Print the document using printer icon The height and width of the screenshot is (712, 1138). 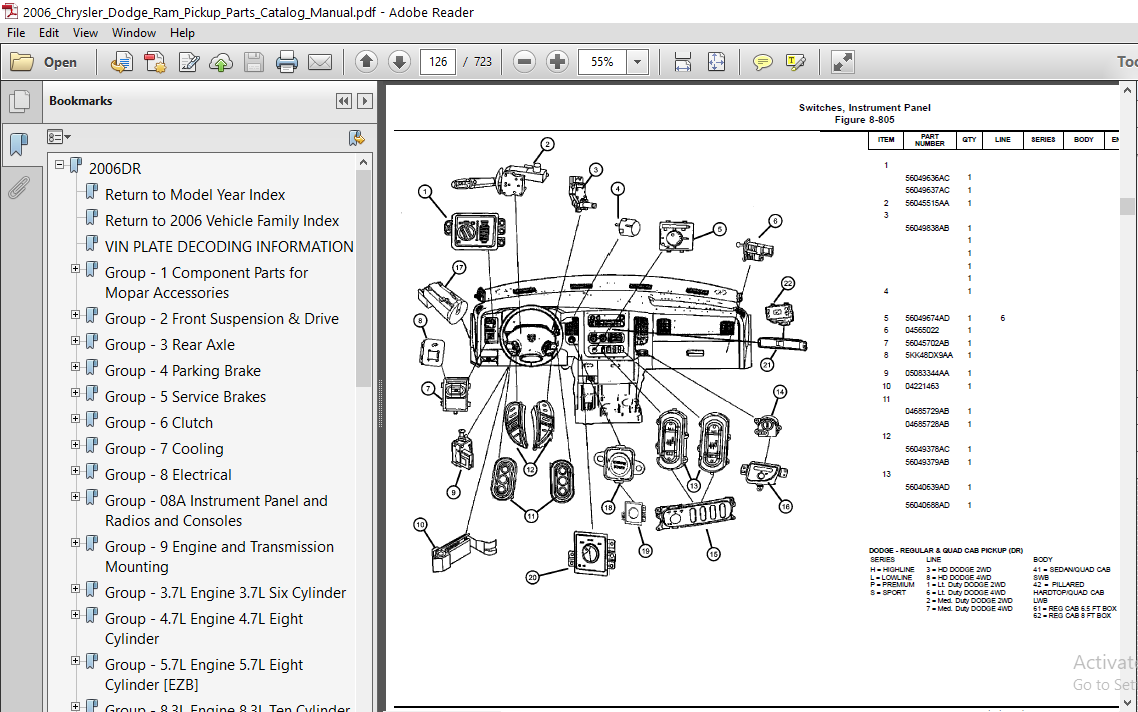tap(287, 62)
